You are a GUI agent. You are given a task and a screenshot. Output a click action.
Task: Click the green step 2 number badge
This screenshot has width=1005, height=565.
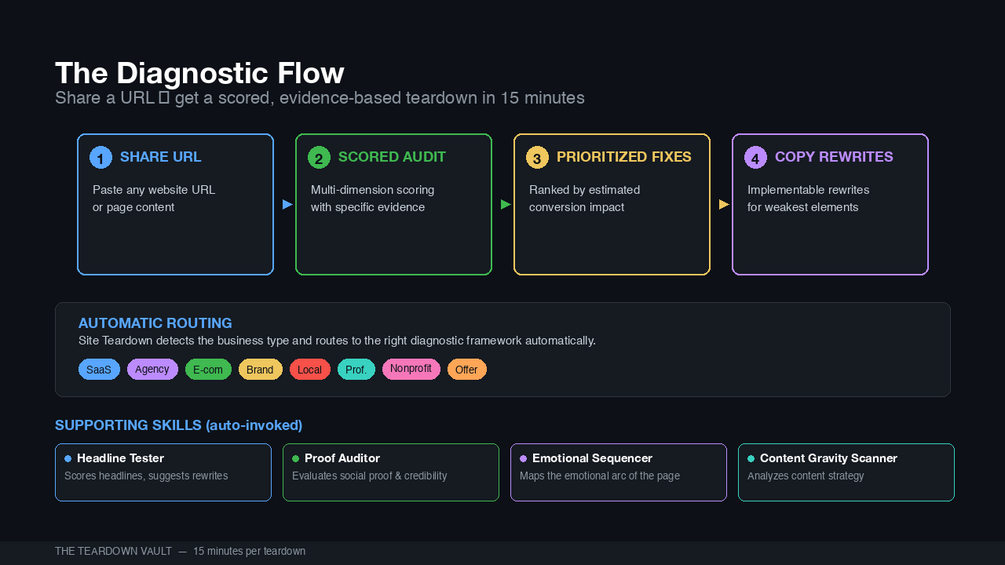(x=319, y=158)
